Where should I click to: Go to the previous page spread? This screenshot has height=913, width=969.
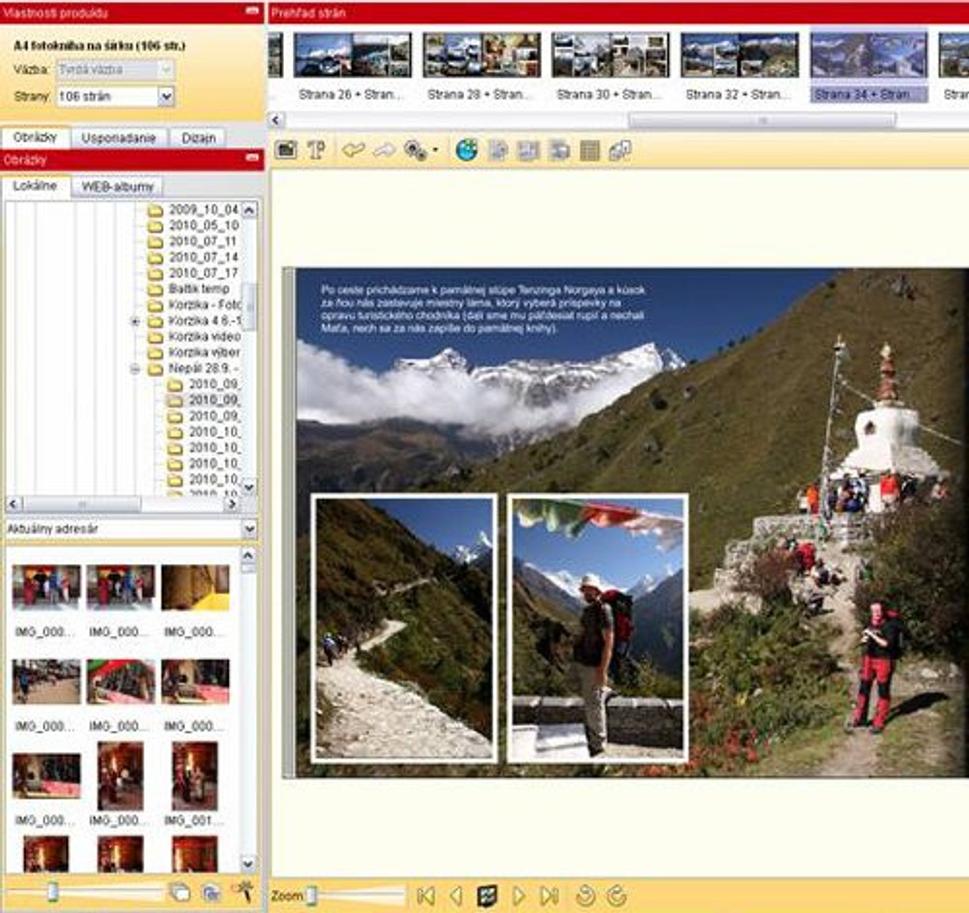(456, 895)
